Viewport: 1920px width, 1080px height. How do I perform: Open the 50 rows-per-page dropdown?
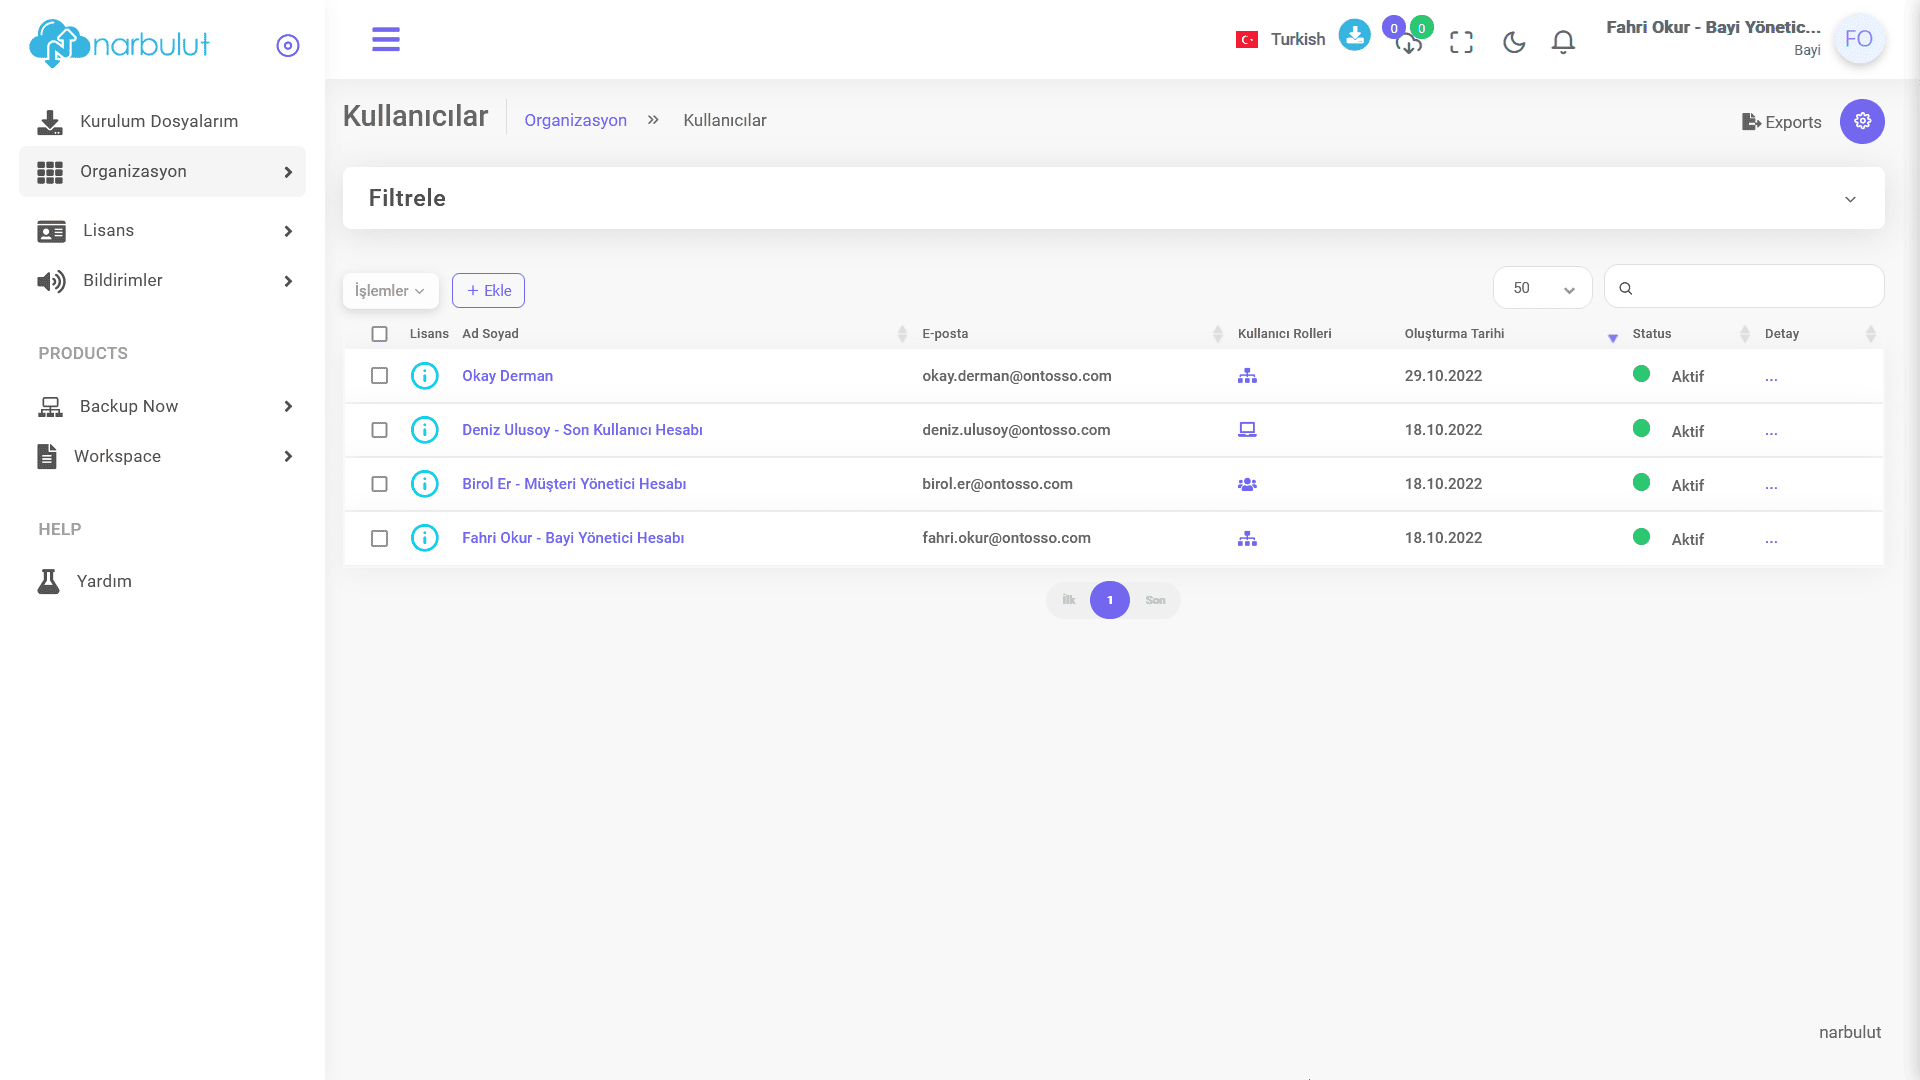[1542, 288]
